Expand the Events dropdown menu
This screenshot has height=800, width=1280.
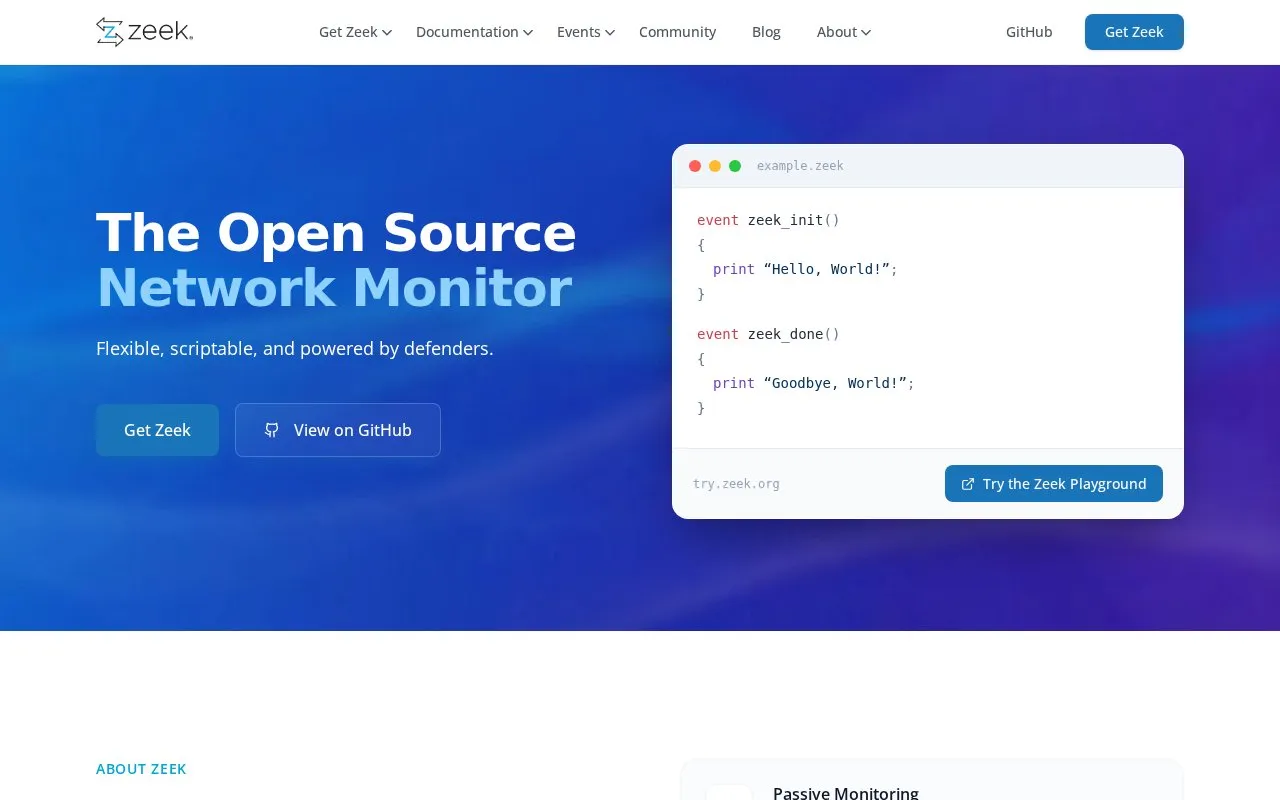pyautogui.click(x=586, y=32)
